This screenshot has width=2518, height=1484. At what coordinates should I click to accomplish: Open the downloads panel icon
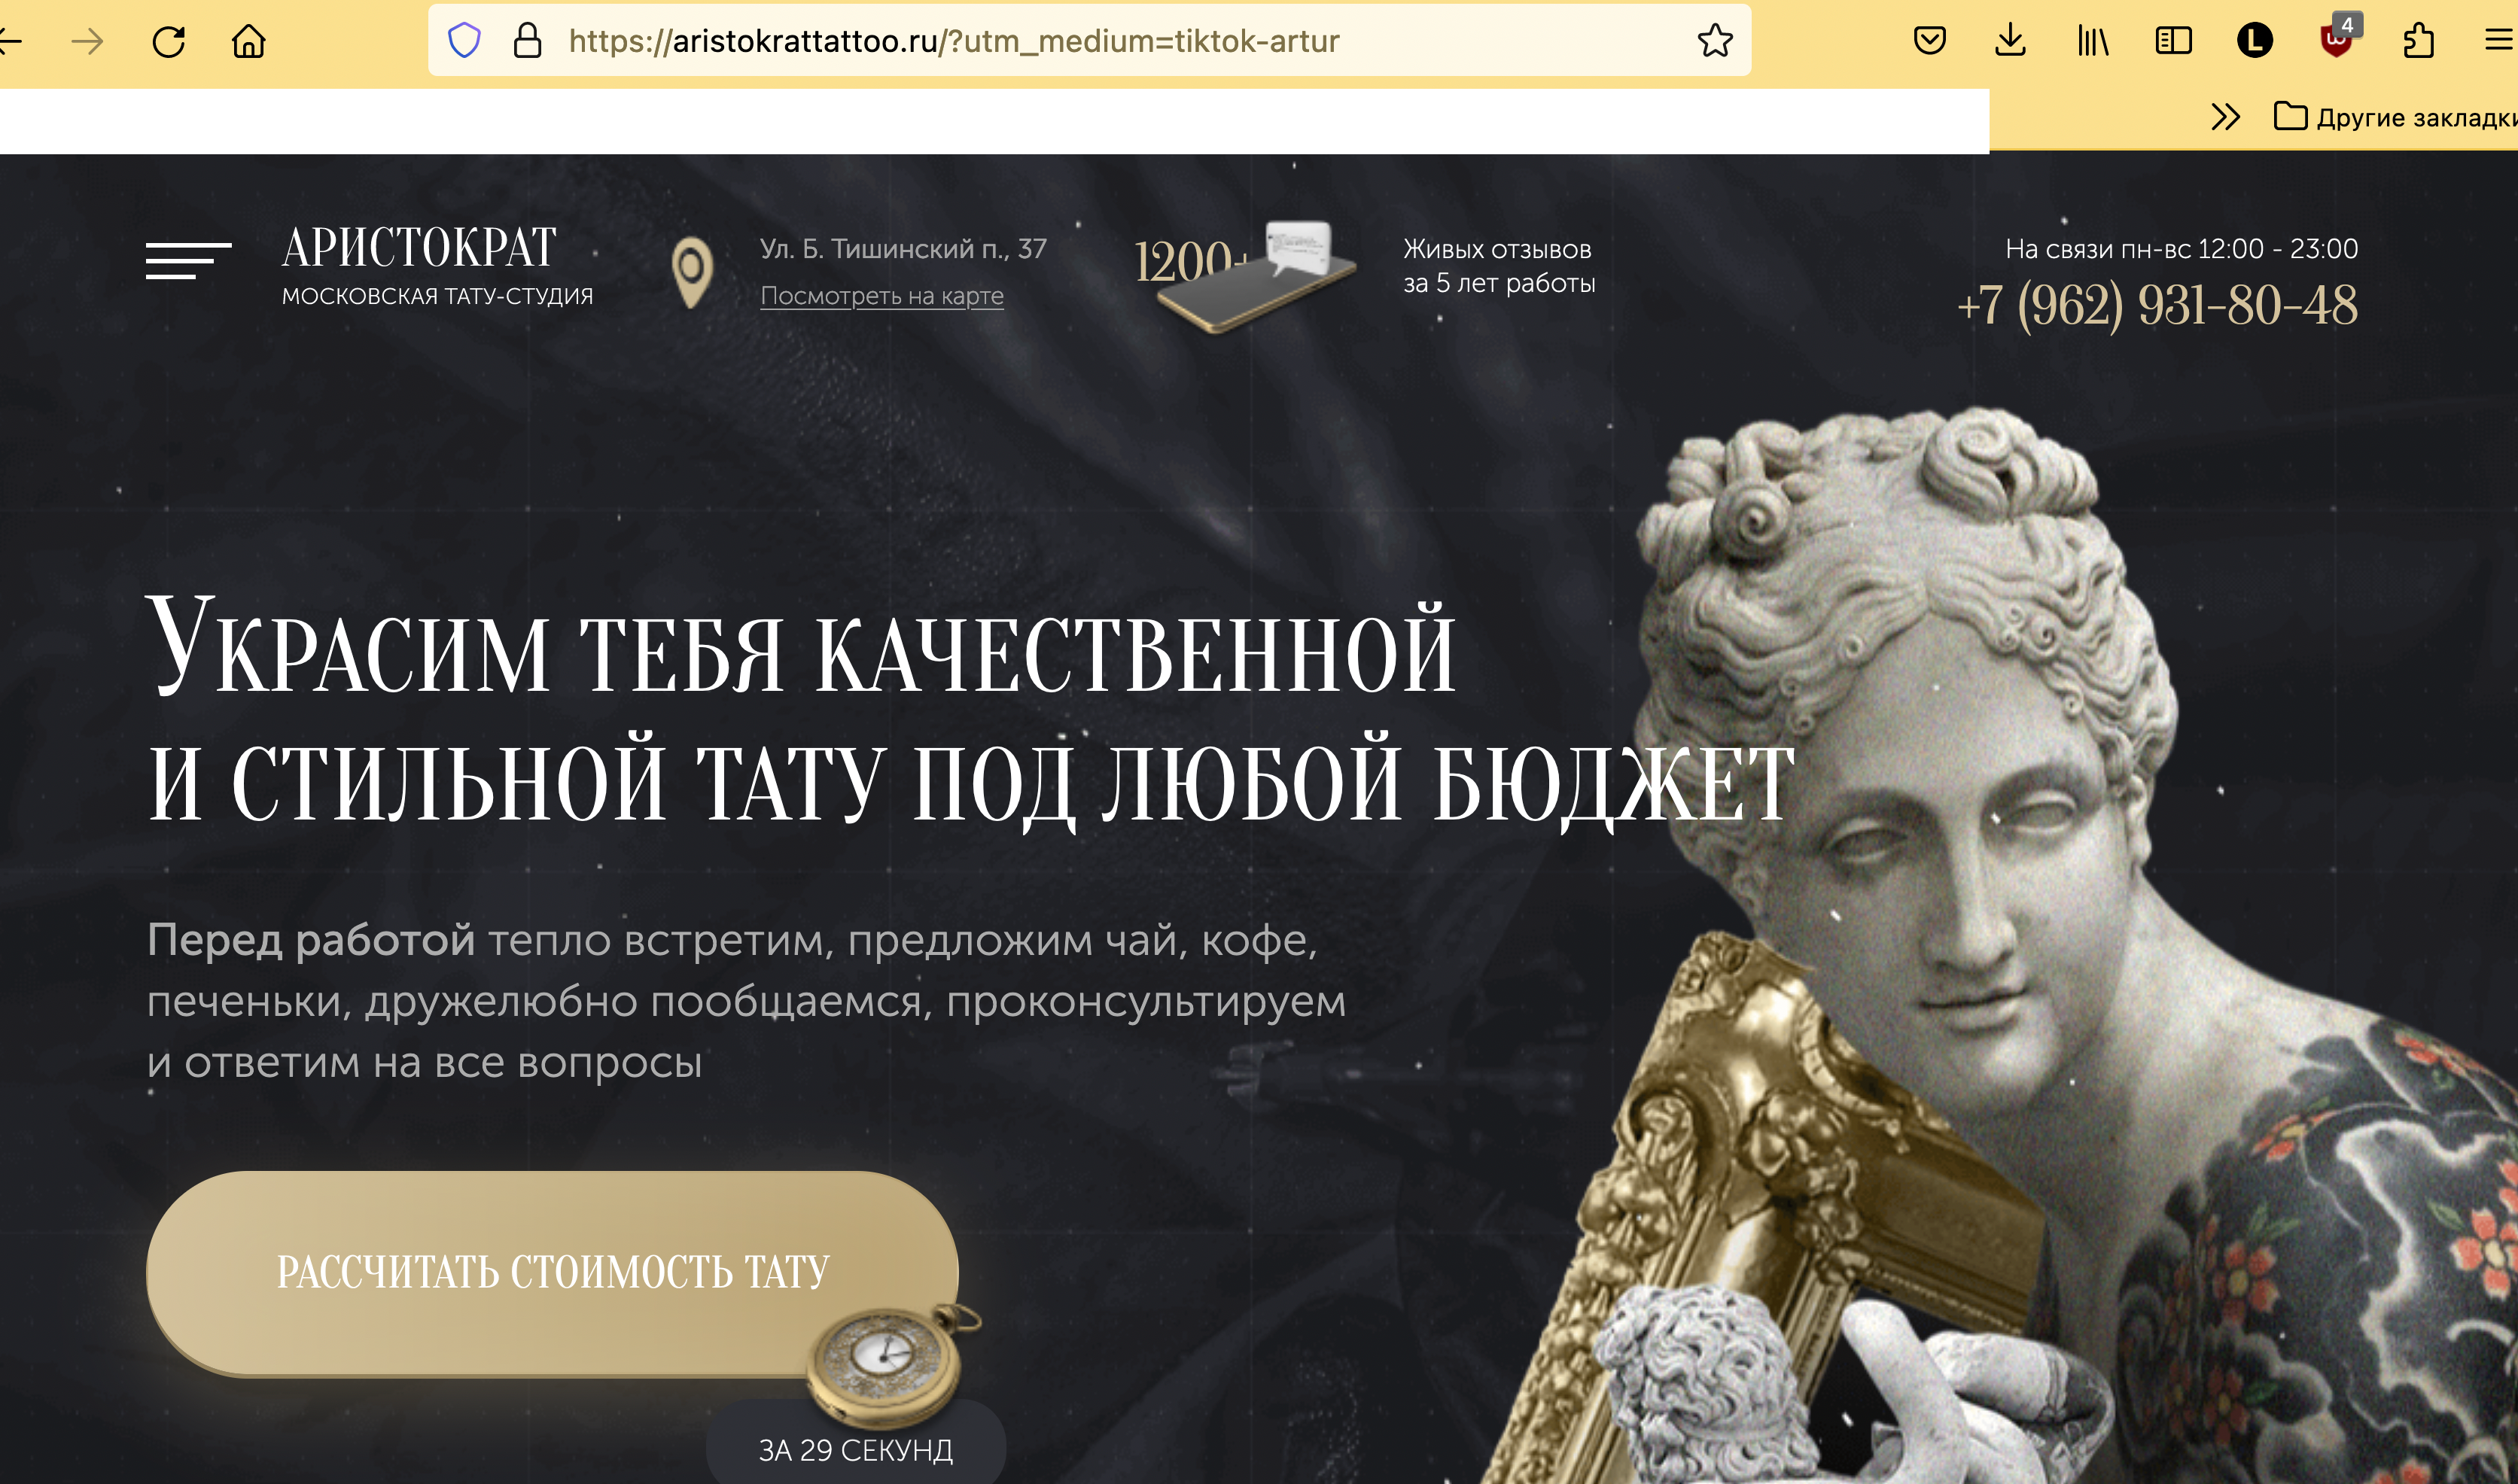pos(2010,41)
